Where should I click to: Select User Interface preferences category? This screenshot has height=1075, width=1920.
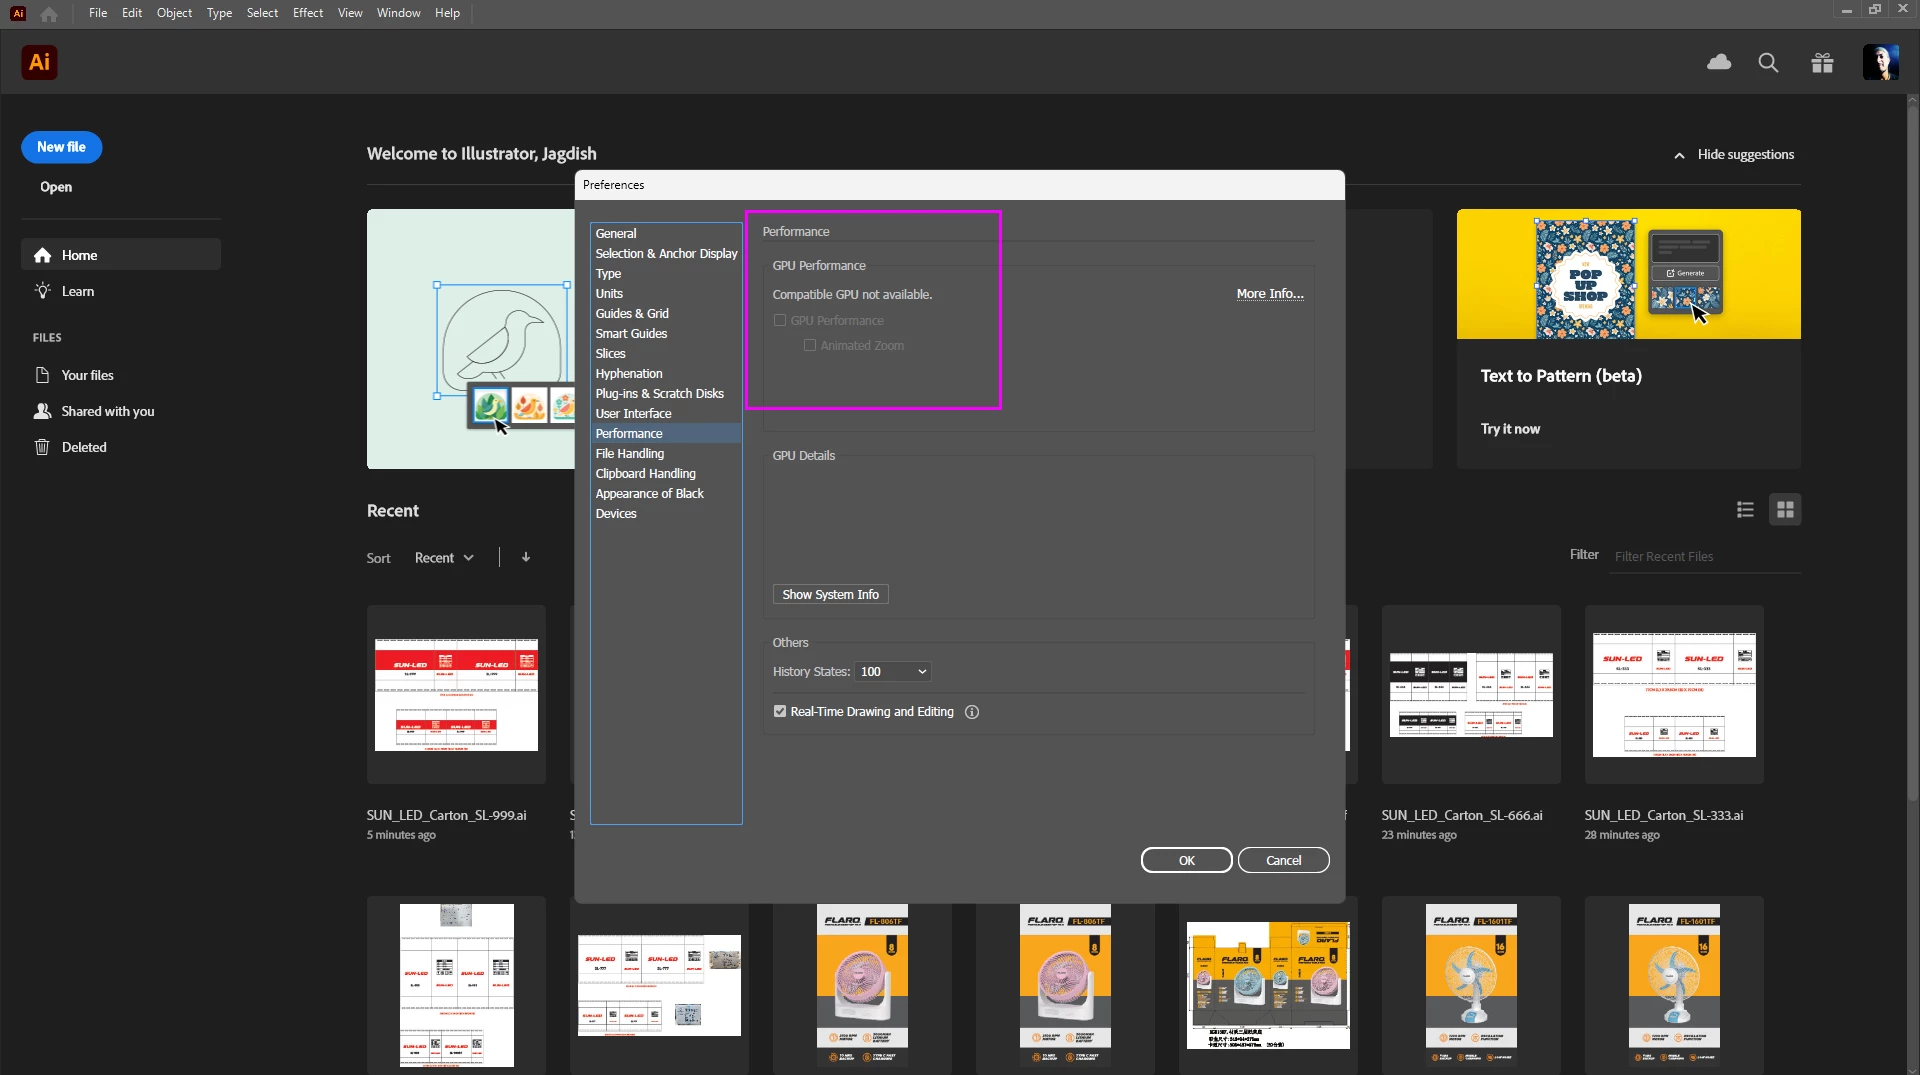coord(666,413)
